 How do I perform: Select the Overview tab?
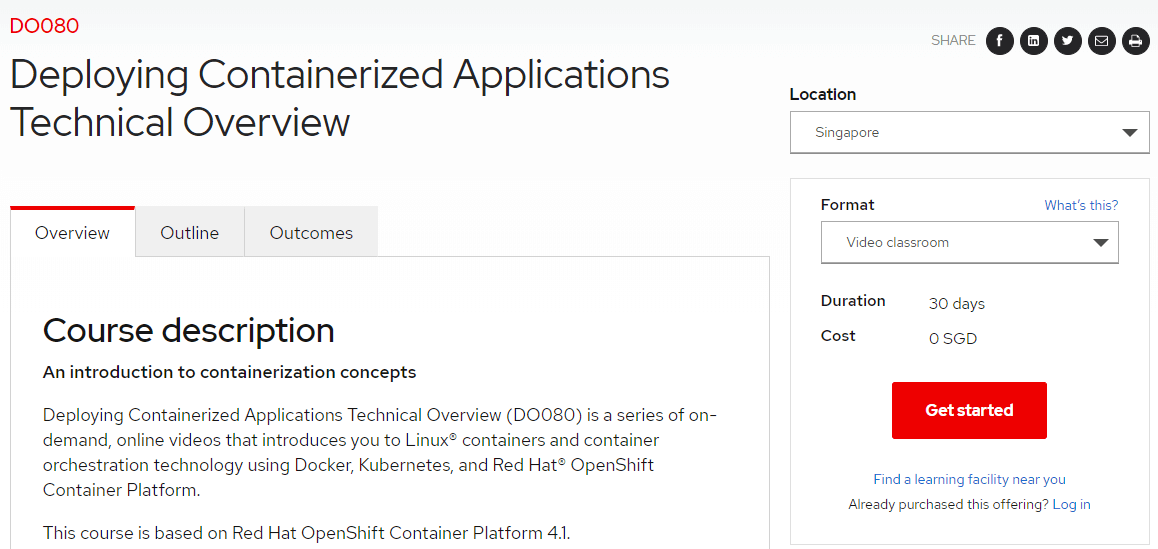pos(72,233)
